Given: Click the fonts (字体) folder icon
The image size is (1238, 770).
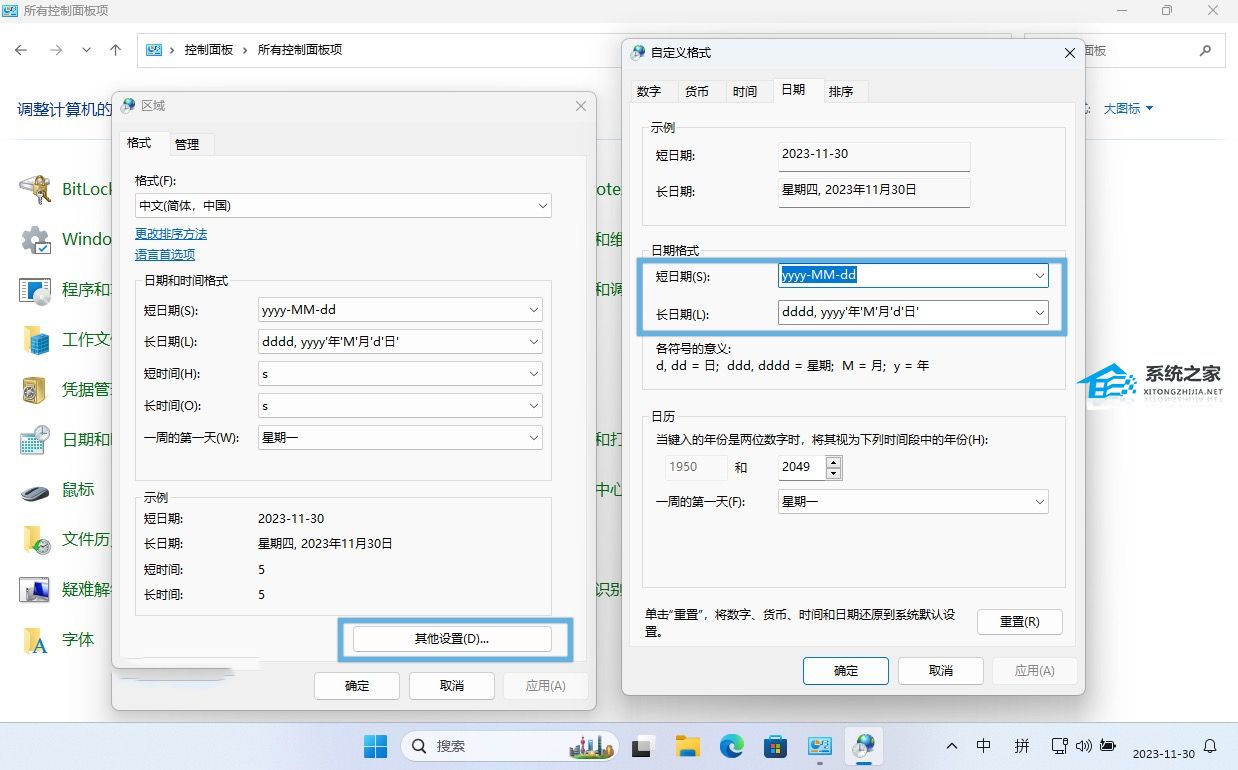Looking at the screenshot, I should tap(36, 640).
